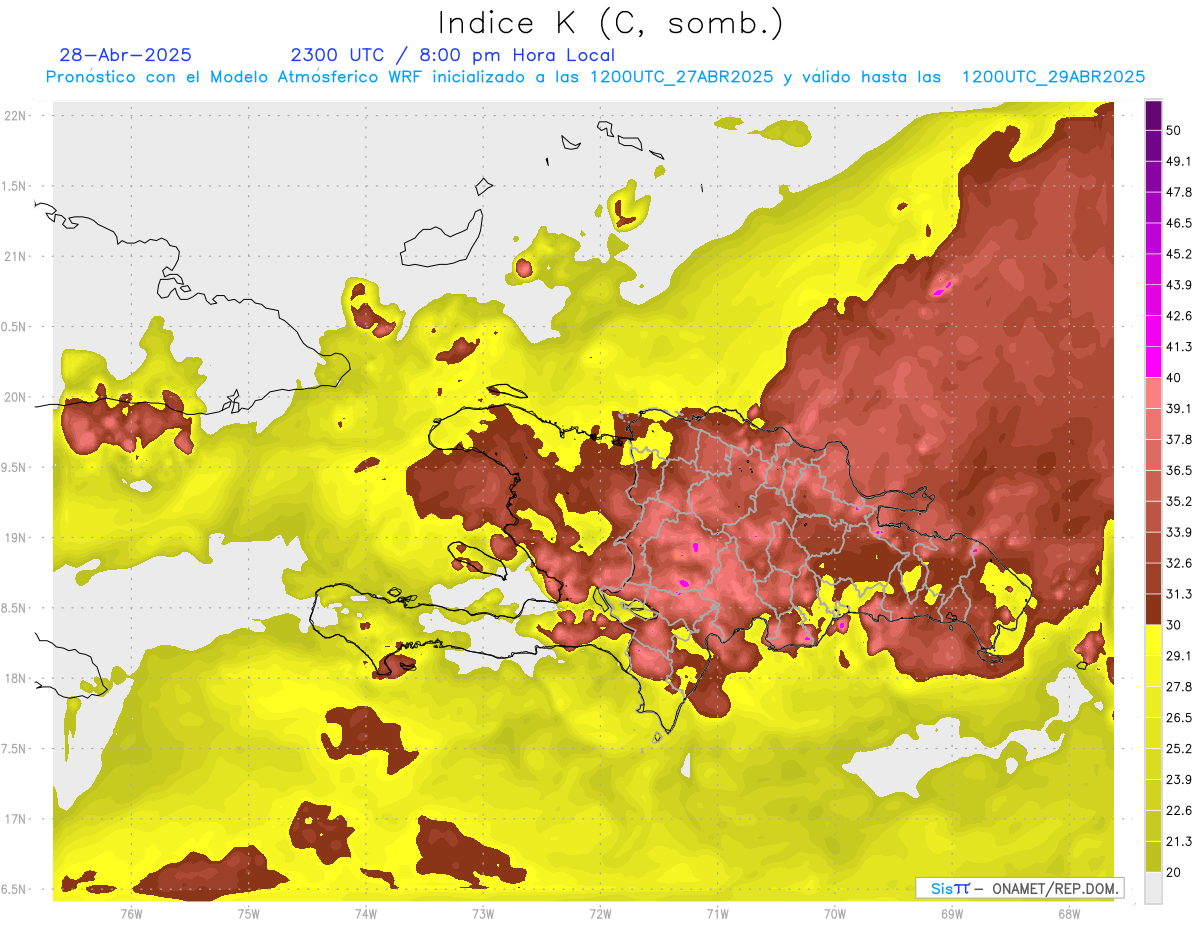Click the legend value '29.1'
The image size is (1200, 927).
tap(1179, 655)
